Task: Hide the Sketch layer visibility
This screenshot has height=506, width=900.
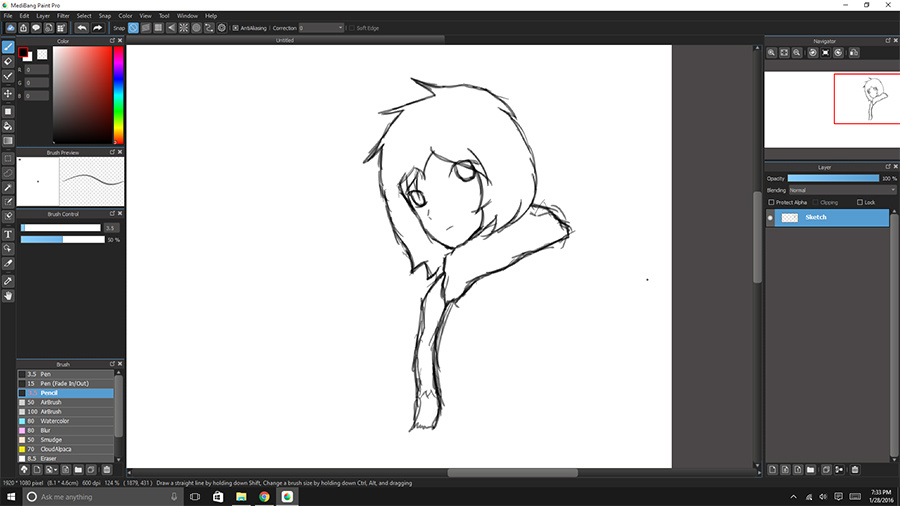Action: click(770, 217)
